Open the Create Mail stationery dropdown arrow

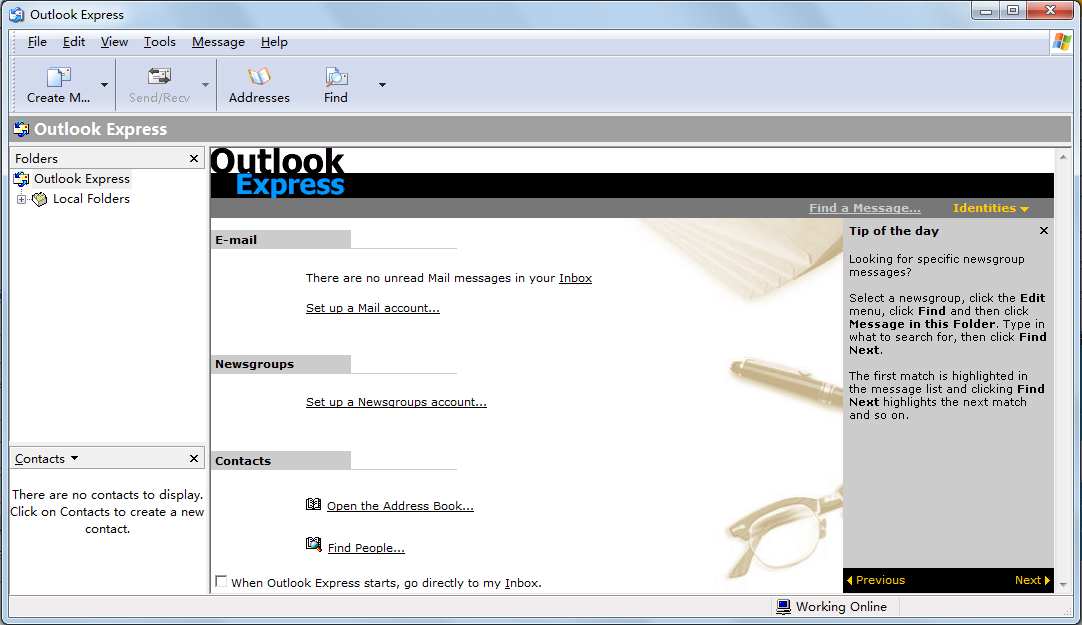tap(104, 85)
